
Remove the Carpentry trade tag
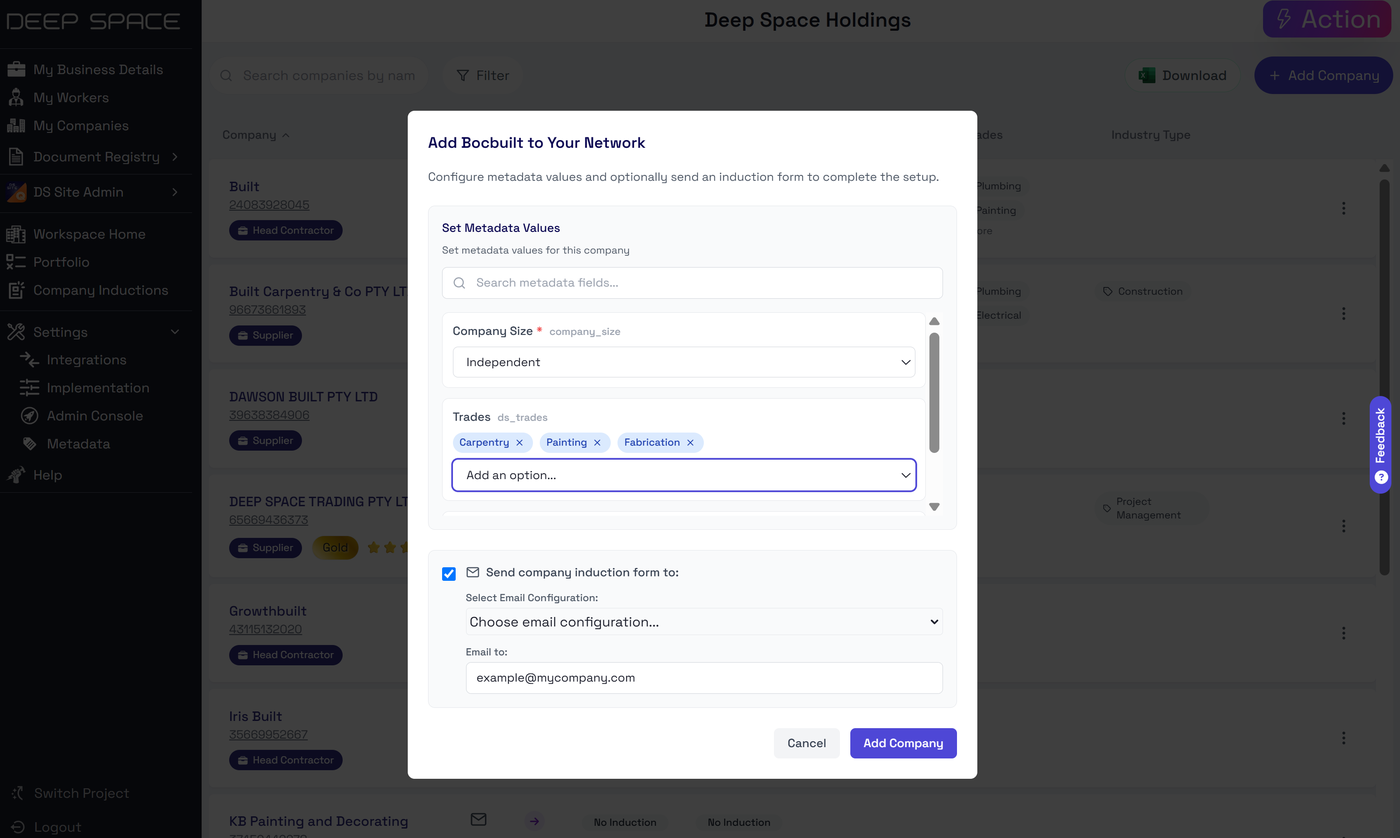point(519,442)
